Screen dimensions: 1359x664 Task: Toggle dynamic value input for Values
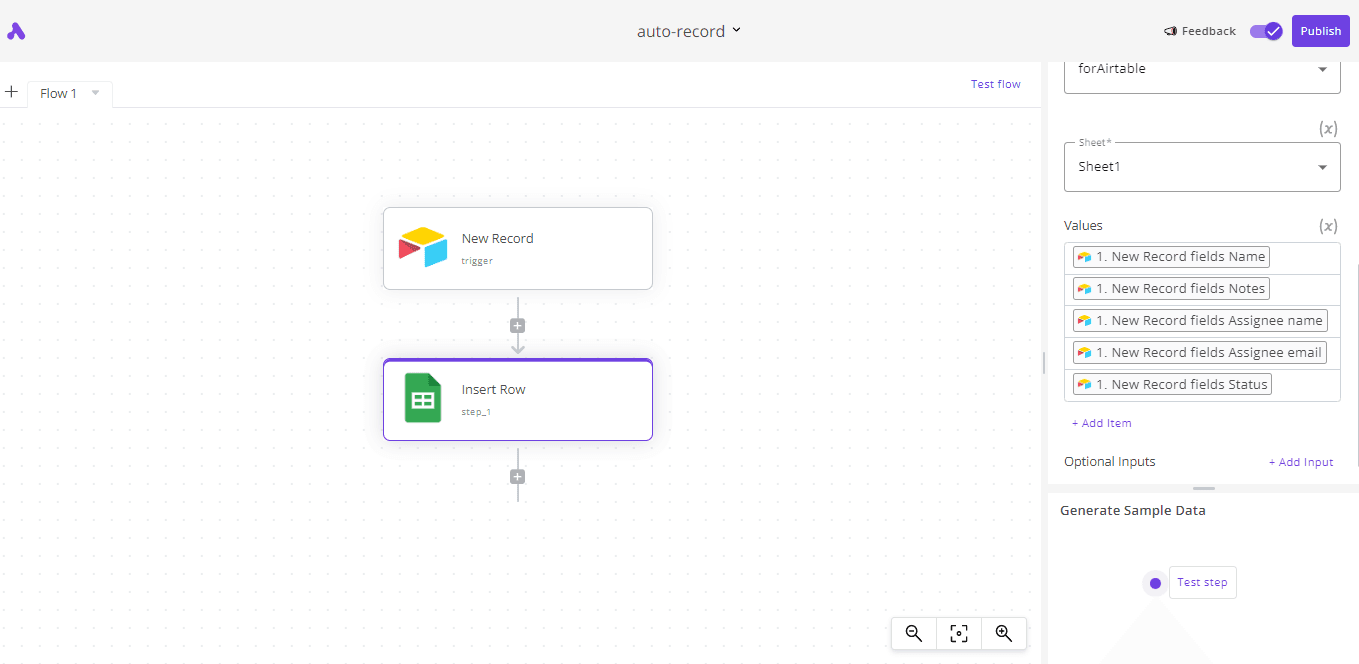[x=1328, y=226]
